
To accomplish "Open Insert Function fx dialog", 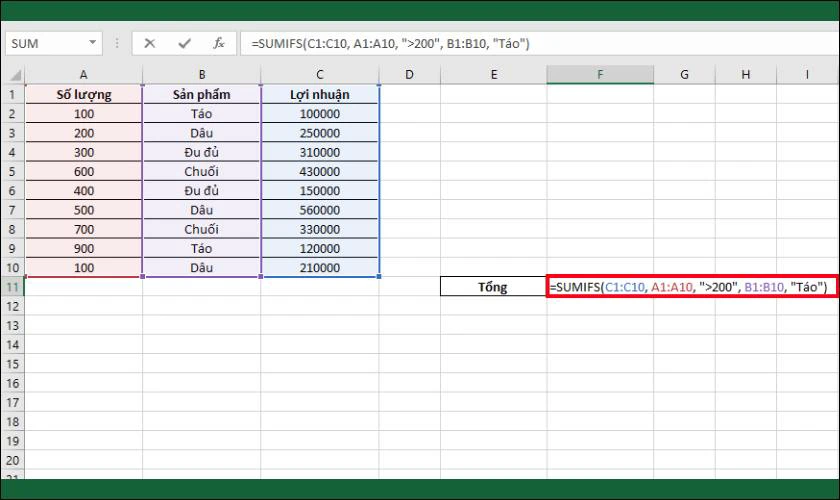I will 219,43.
